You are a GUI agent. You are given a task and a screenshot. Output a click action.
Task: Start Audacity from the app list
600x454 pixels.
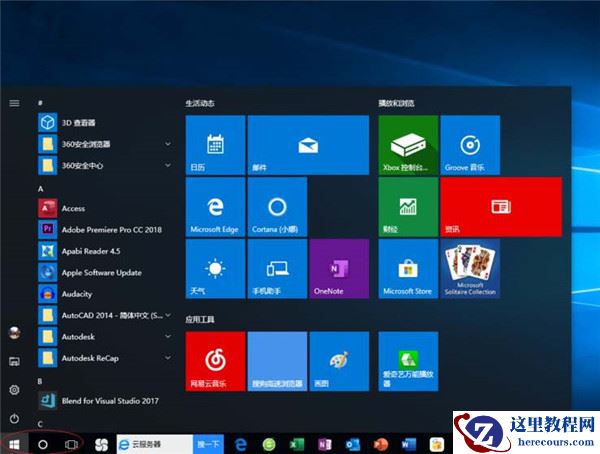point(103,294)
